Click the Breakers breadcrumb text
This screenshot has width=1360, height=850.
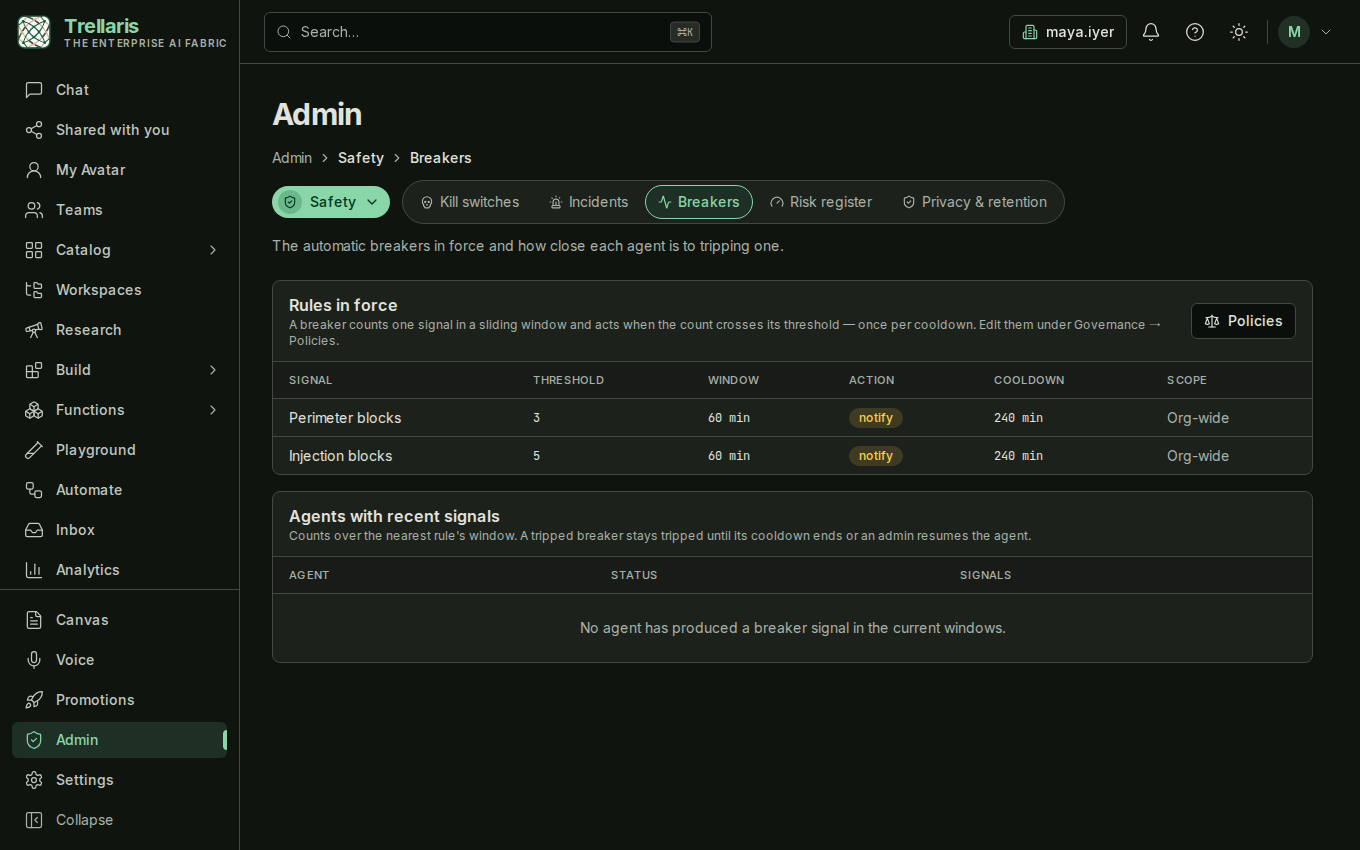click(x=441, y=158)
